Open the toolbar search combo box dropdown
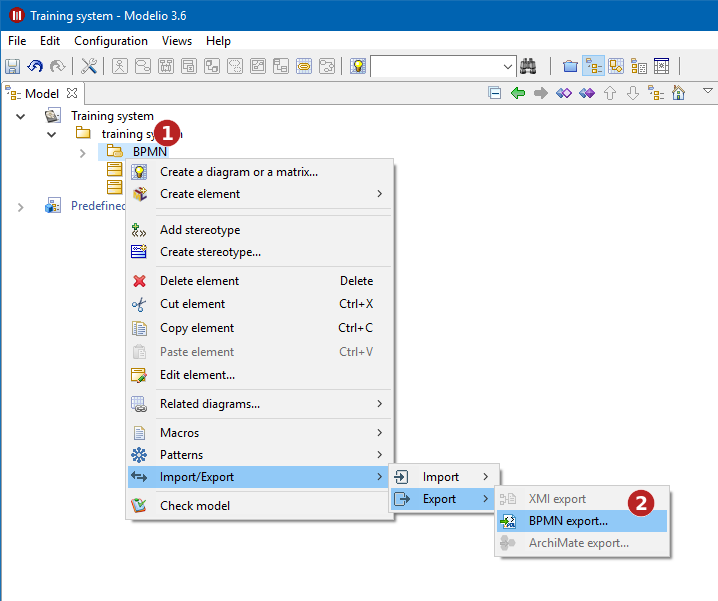 pos(508,67)
